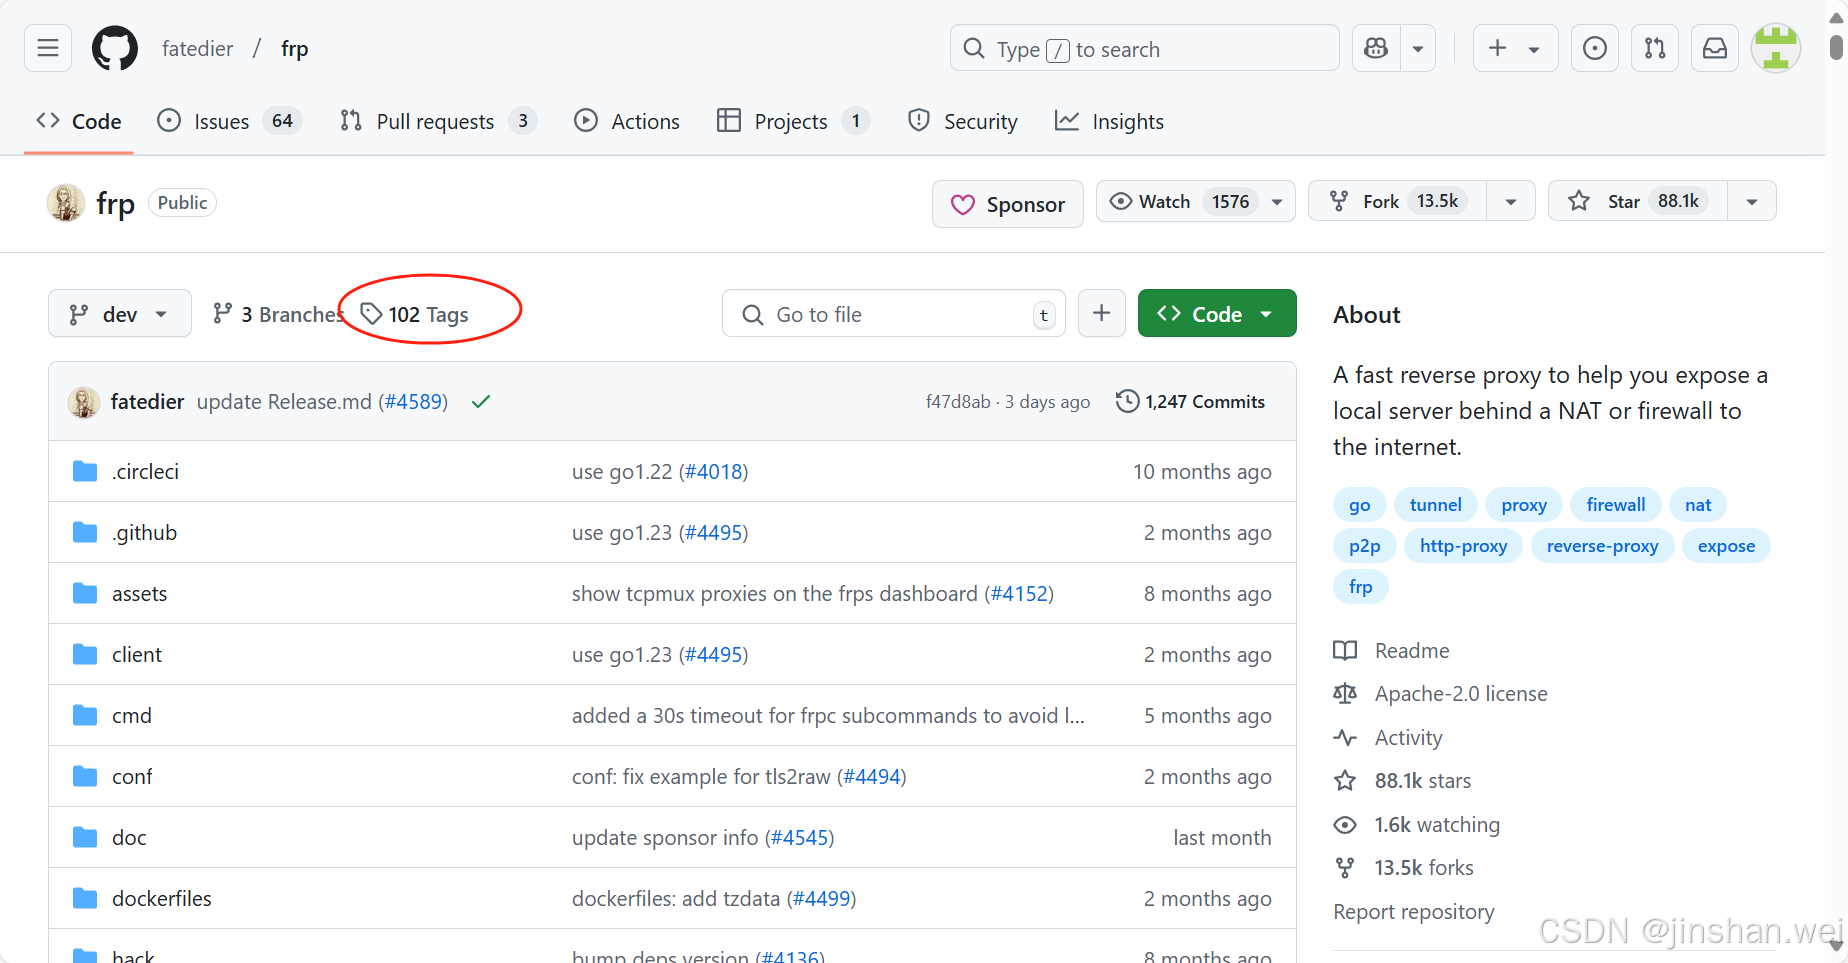This screenshot has width=1848, height=963.
Task: Switch to the Issues tab
Action: [229, 121]
